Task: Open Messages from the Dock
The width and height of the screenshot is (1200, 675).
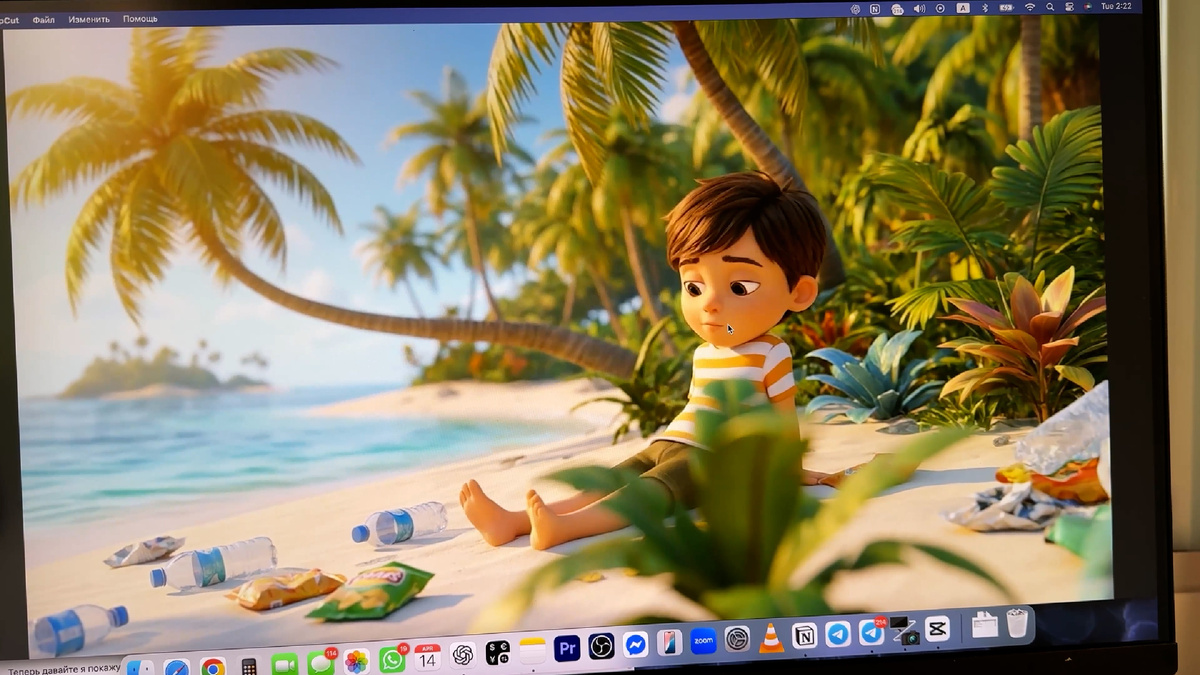Action: coord(321,663)
